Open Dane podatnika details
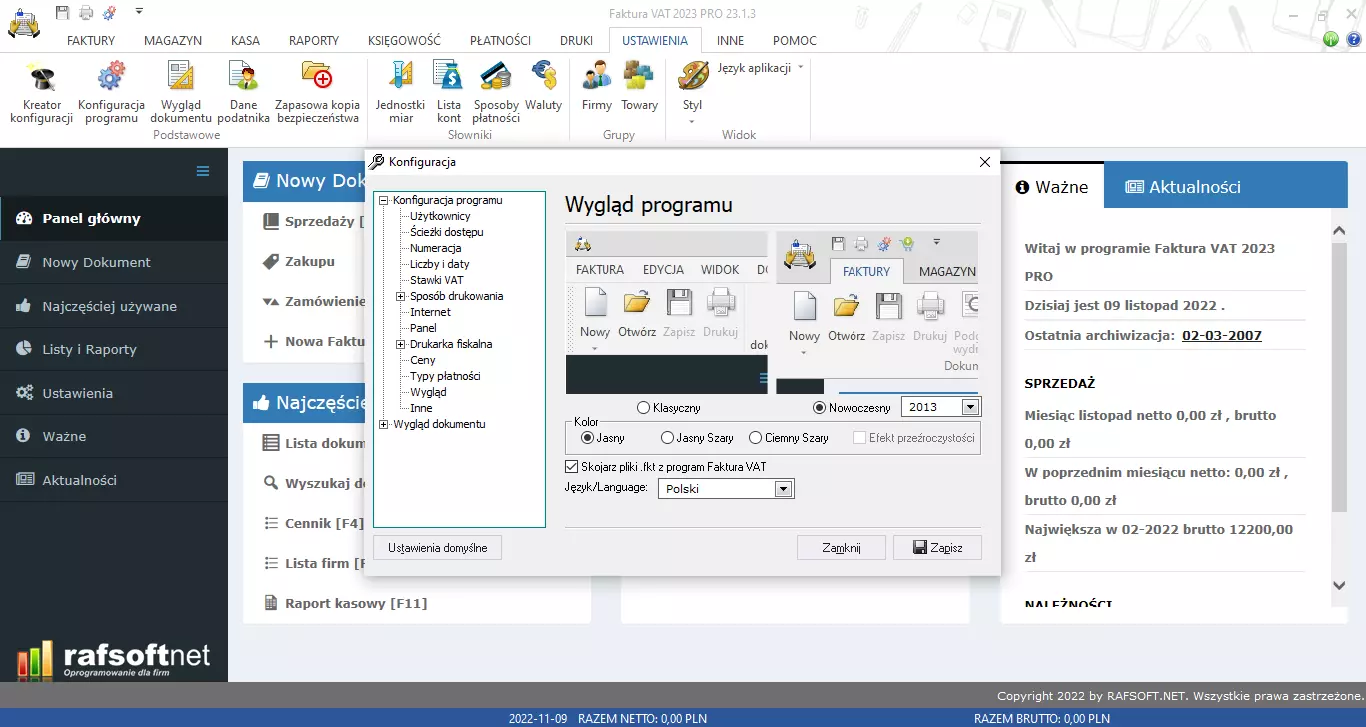 [241, 90]
